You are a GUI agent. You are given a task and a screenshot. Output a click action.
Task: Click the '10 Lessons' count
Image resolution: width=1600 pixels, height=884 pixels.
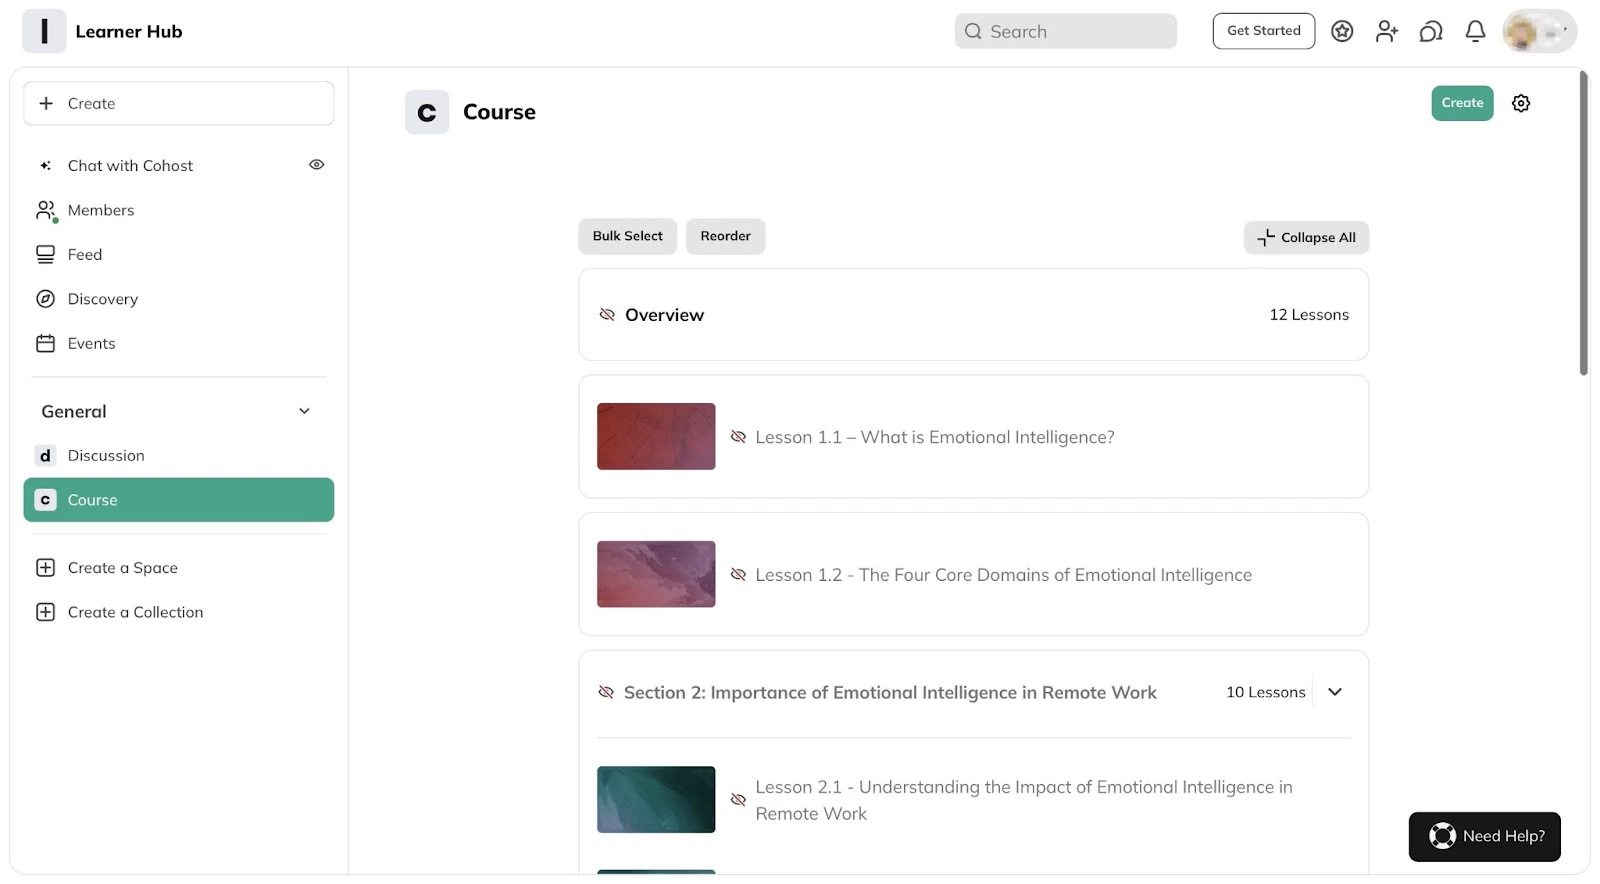pyautogui.click(x=1266, y=692)
